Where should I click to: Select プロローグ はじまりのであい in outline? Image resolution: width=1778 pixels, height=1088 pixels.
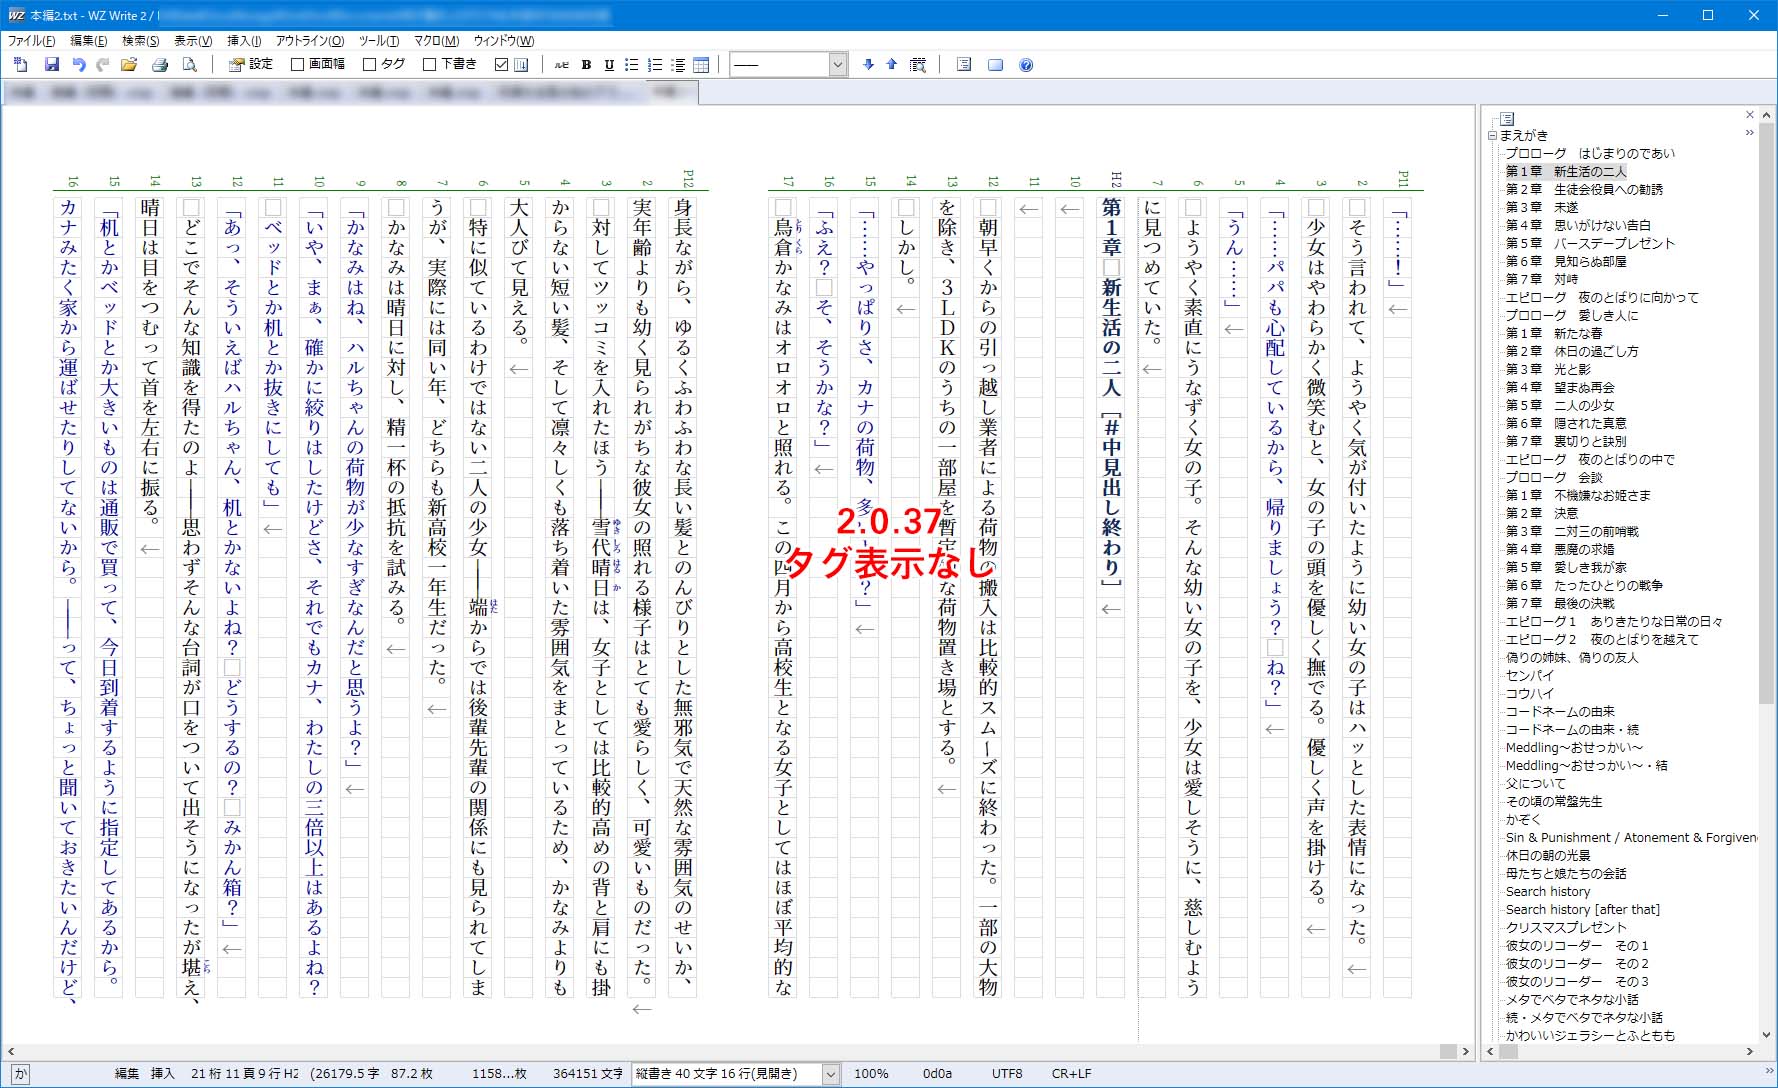[x=1590, y=153]
